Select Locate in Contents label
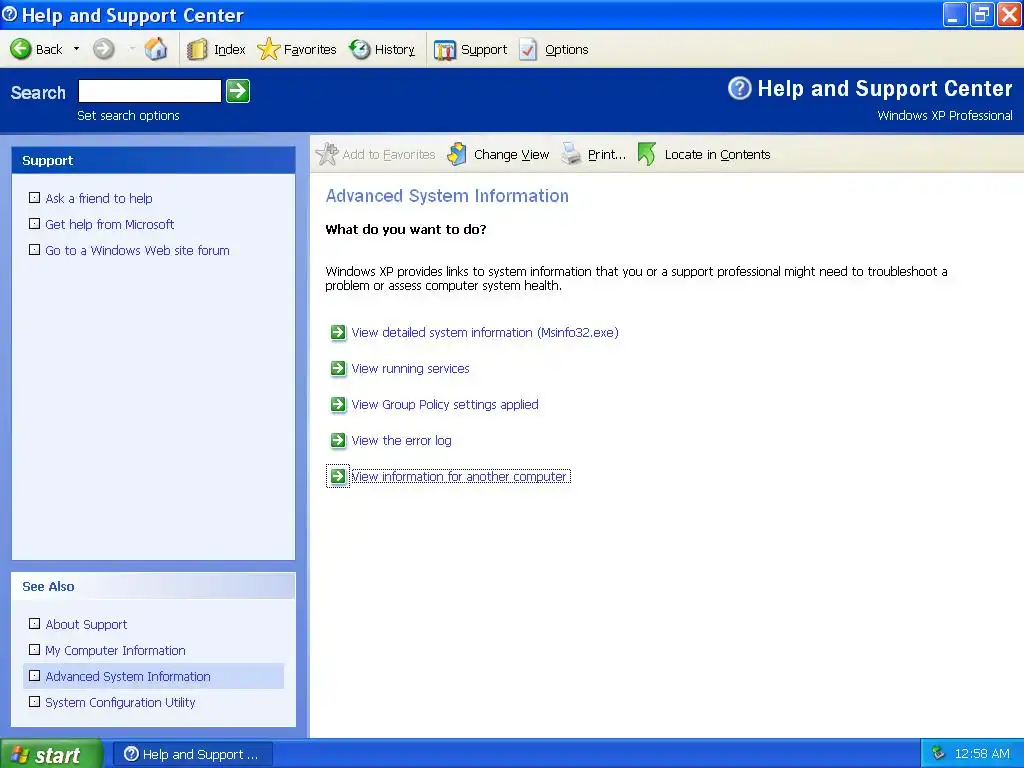This screenshot has height=768, width=1024. 717,155
